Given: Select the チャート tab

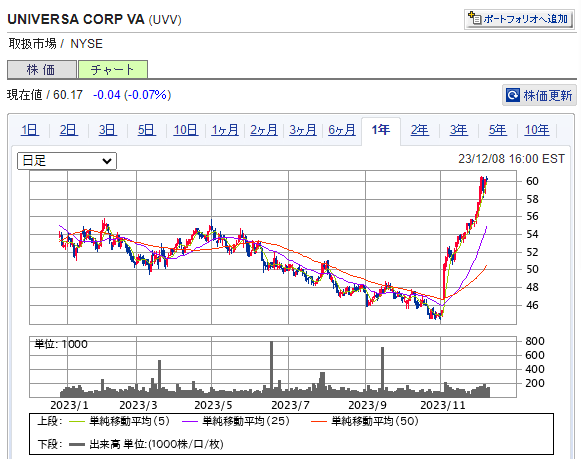Looking at the screenshot, I should click(x=113, y=70).
